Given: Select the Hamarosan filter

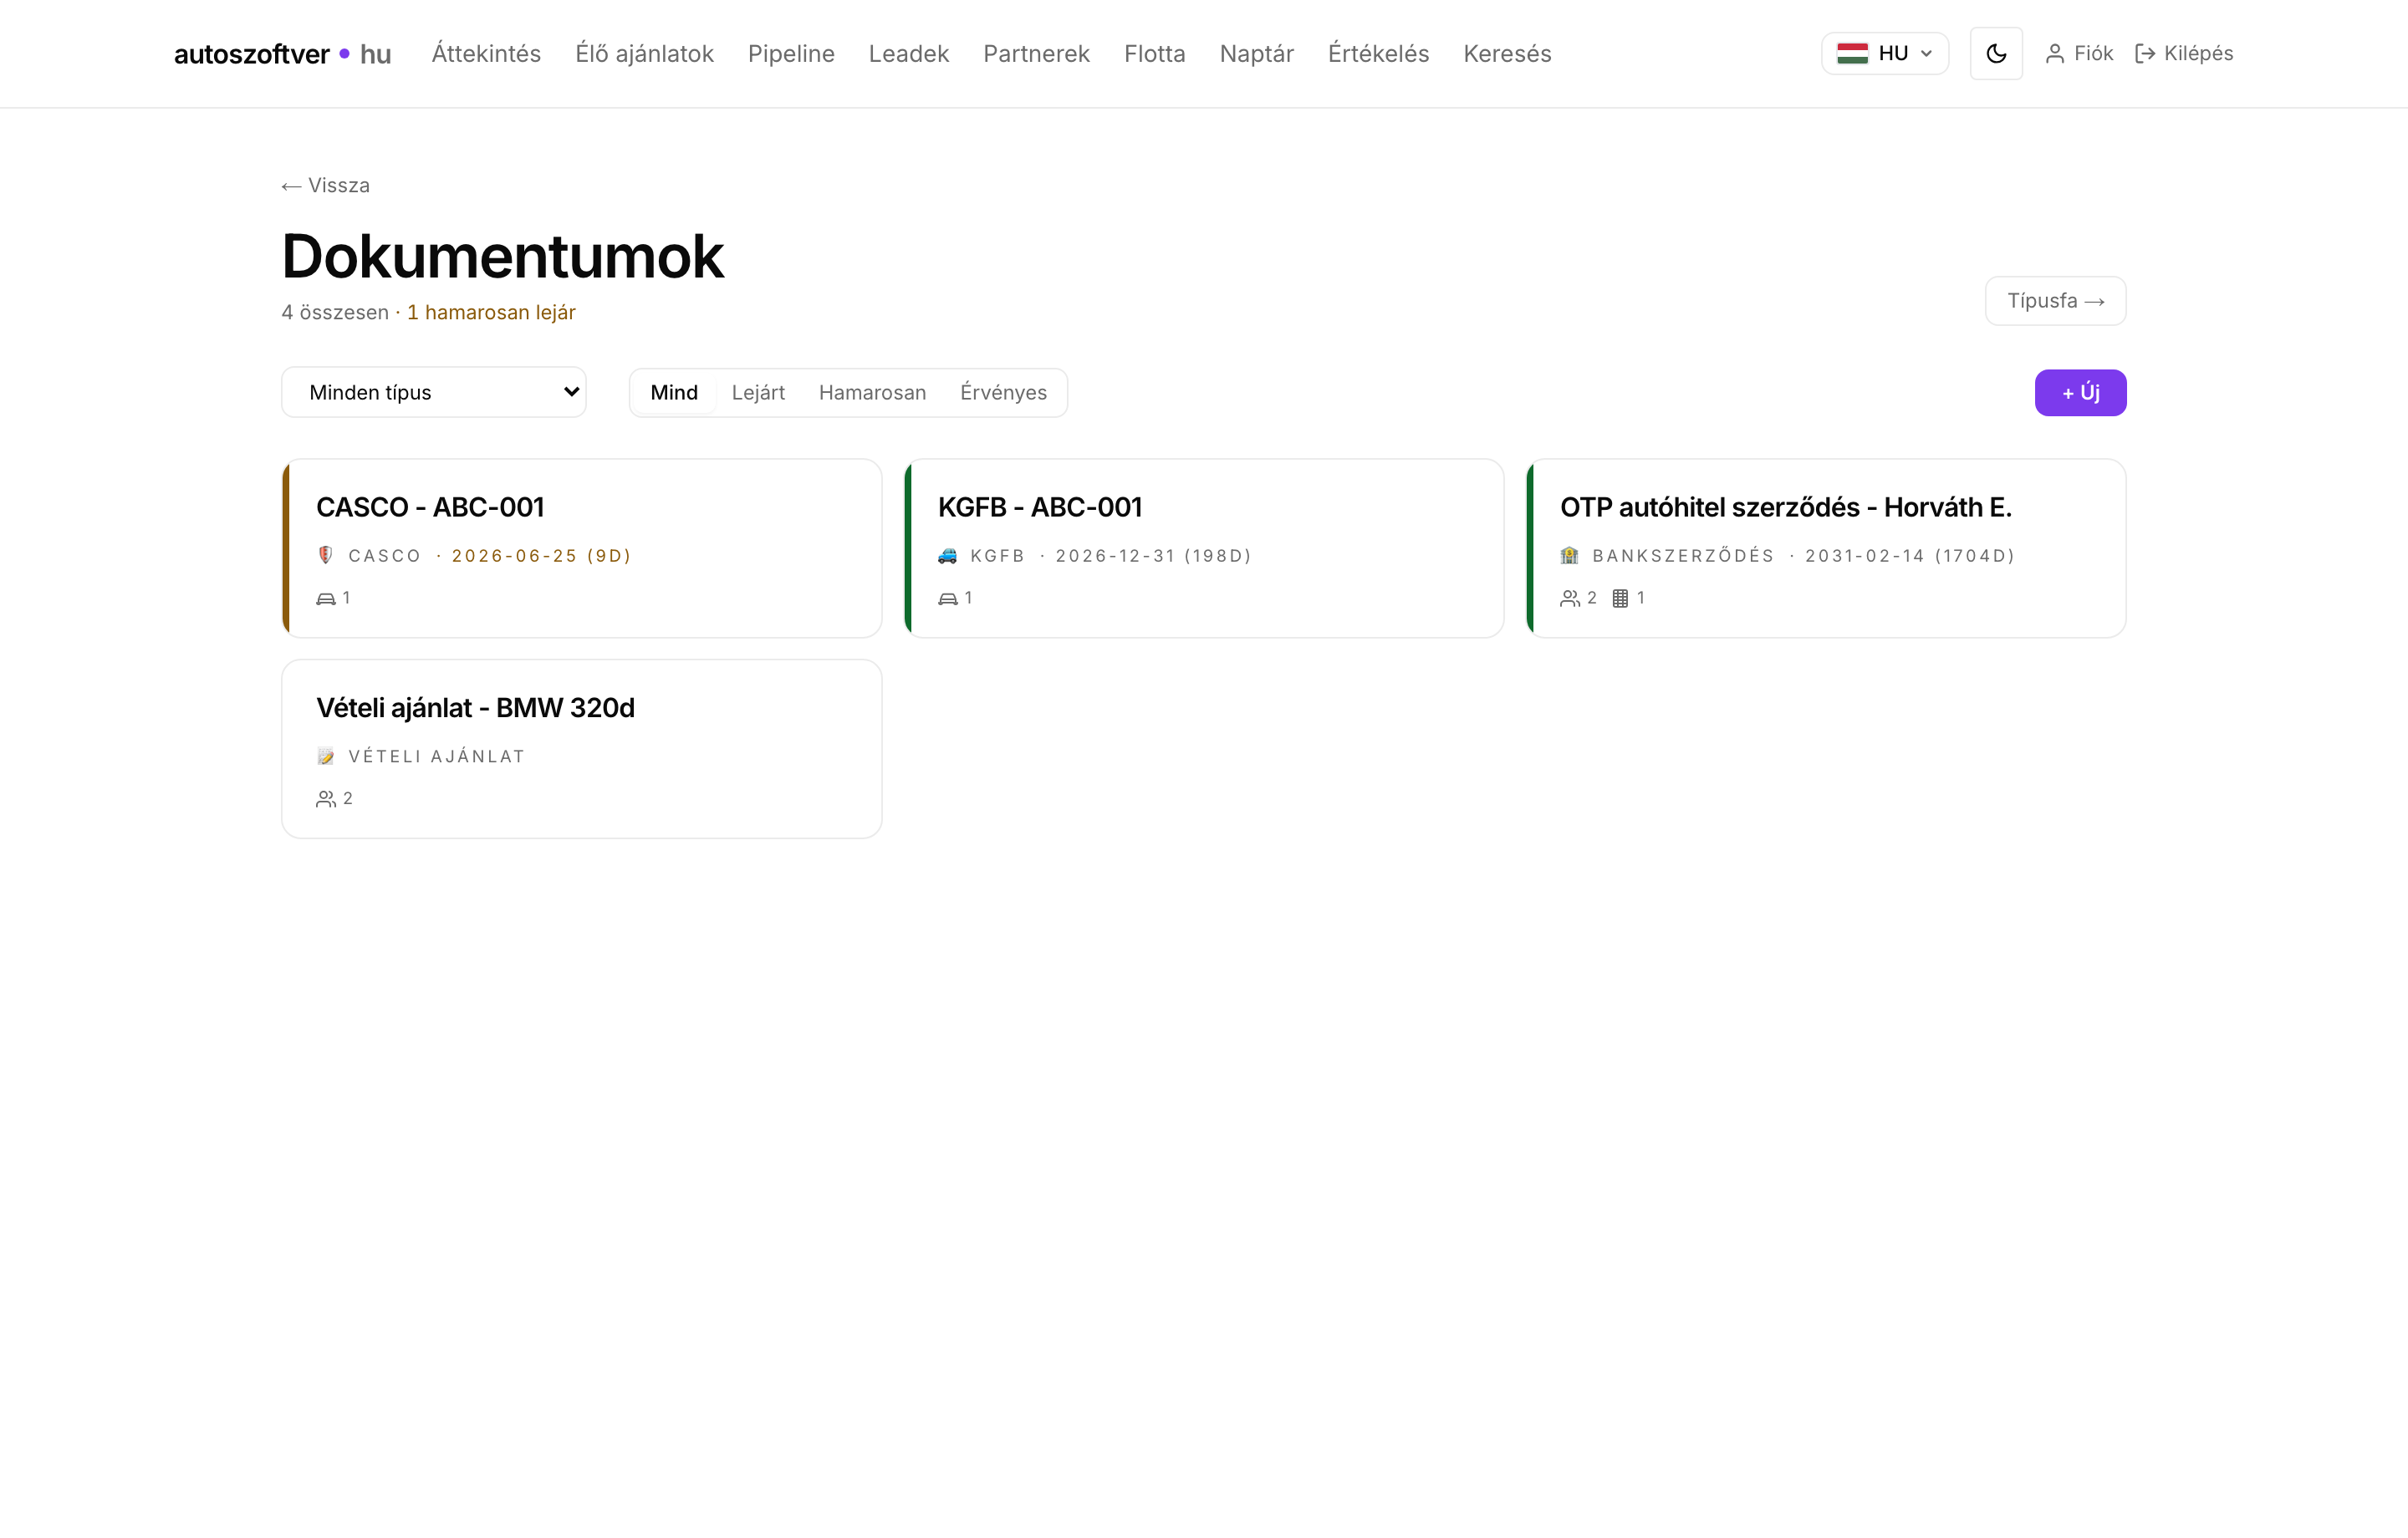Looking at the screenshot, I should pyautogui.click(x=872, y=392).
